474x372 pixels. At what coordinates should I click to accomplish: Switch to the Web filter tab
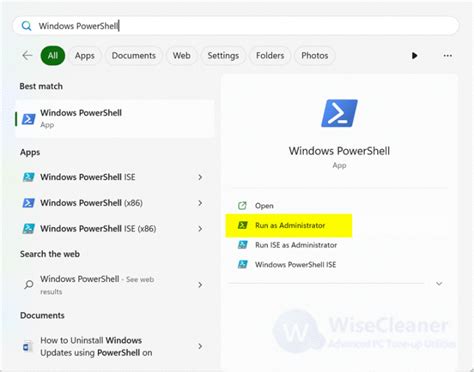point(182,56)
